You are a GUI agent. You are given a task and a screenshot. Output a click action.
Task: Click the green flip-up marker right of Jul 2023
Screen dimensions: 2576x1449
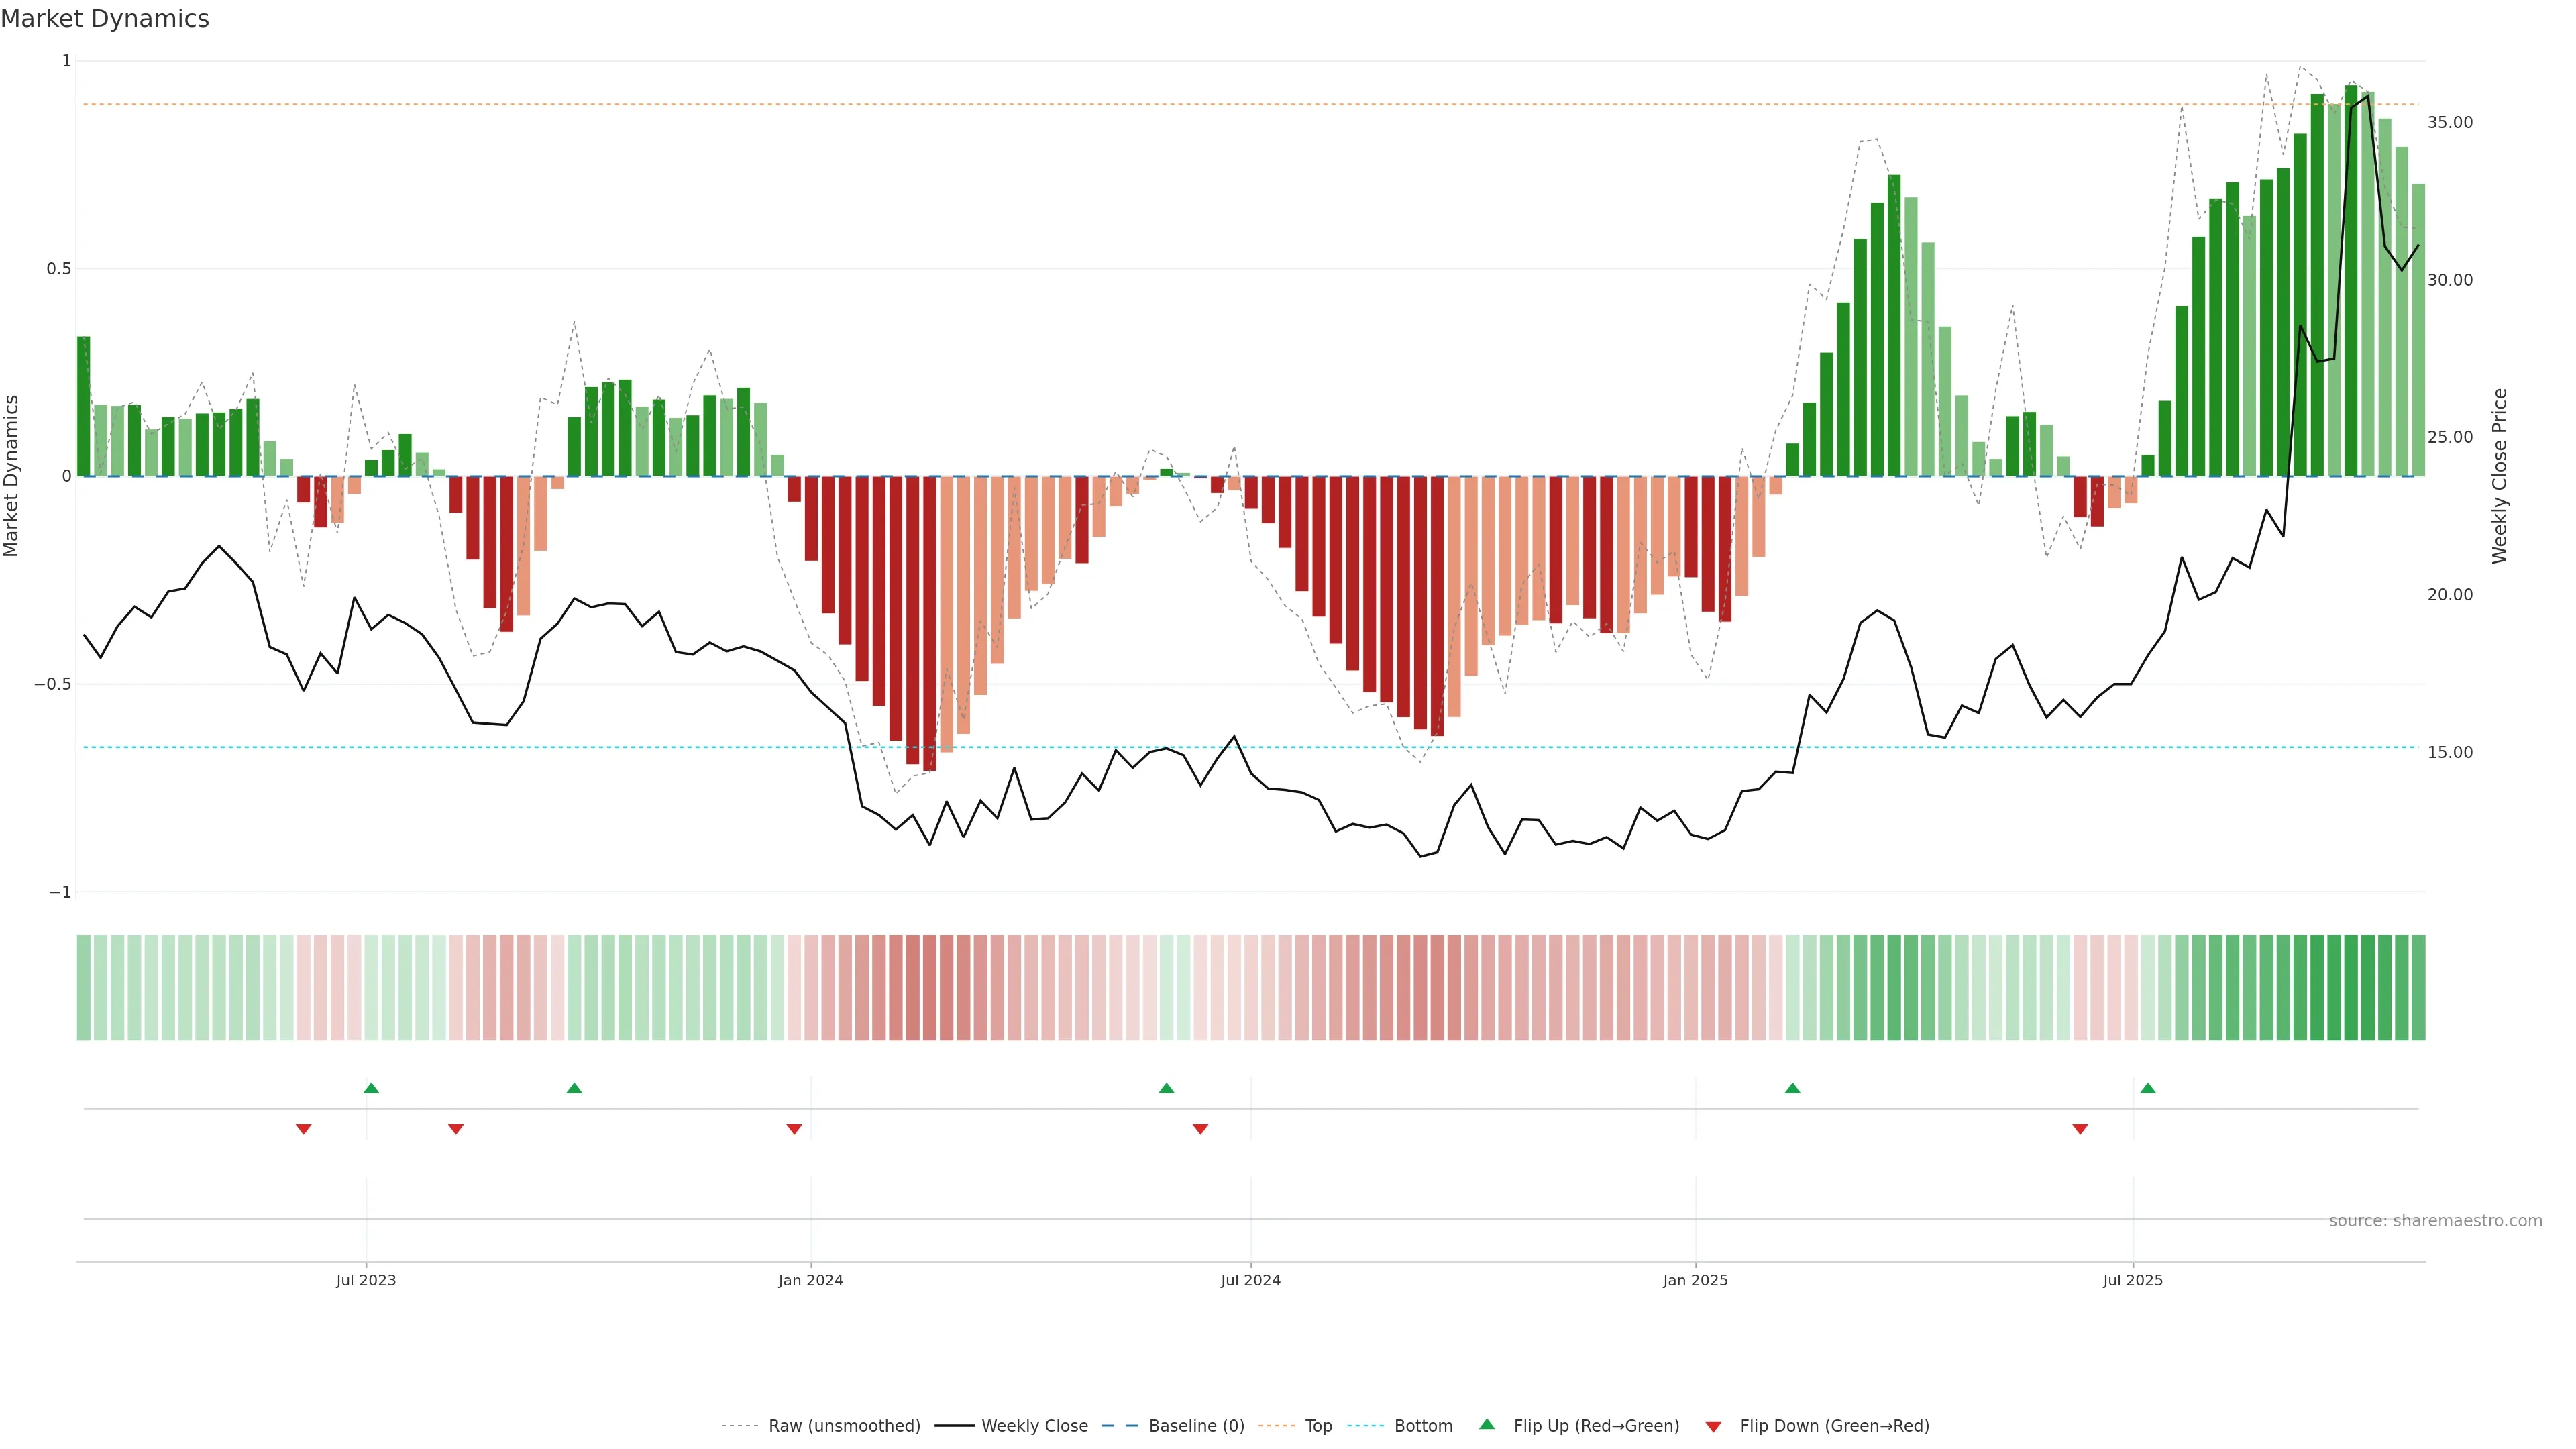coord(371,1088)
